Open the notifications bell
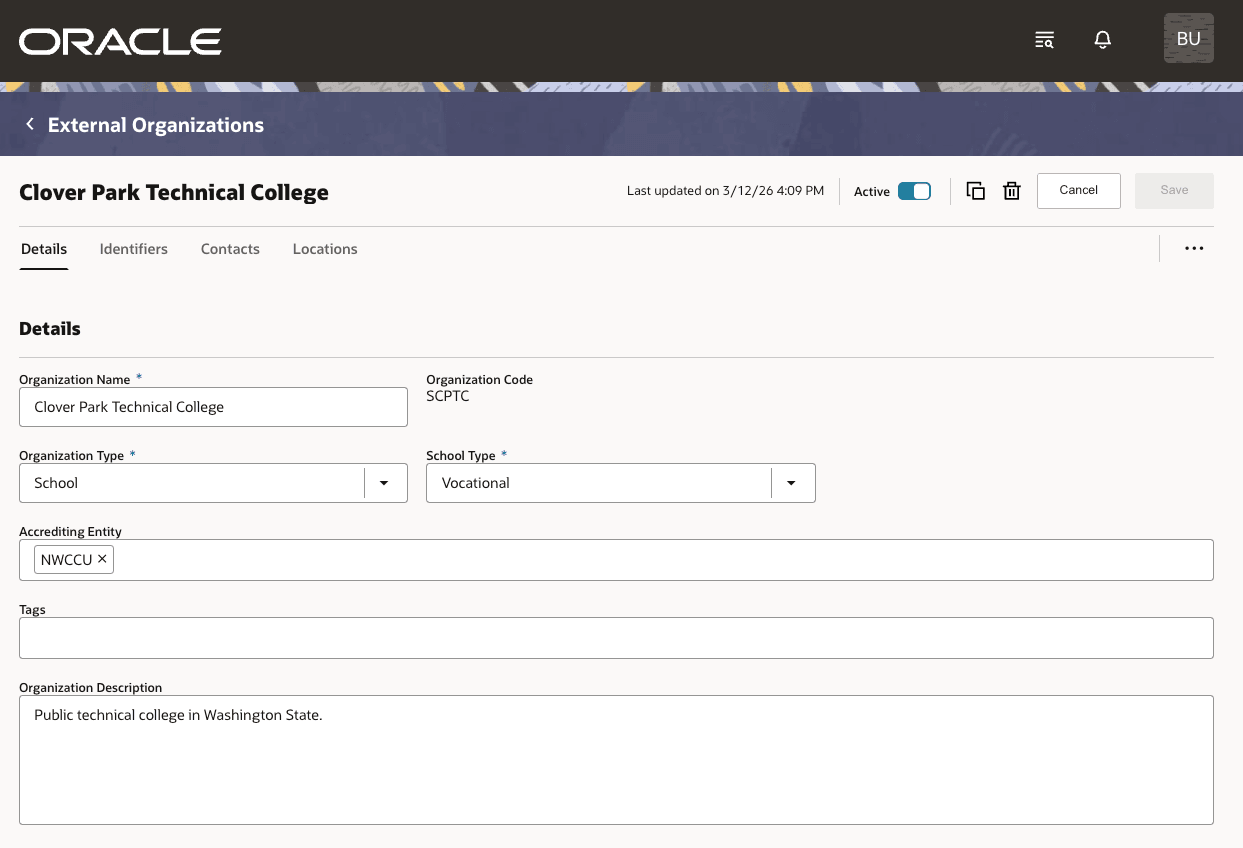This screenshot has width=1243, height=848. 1103,40
